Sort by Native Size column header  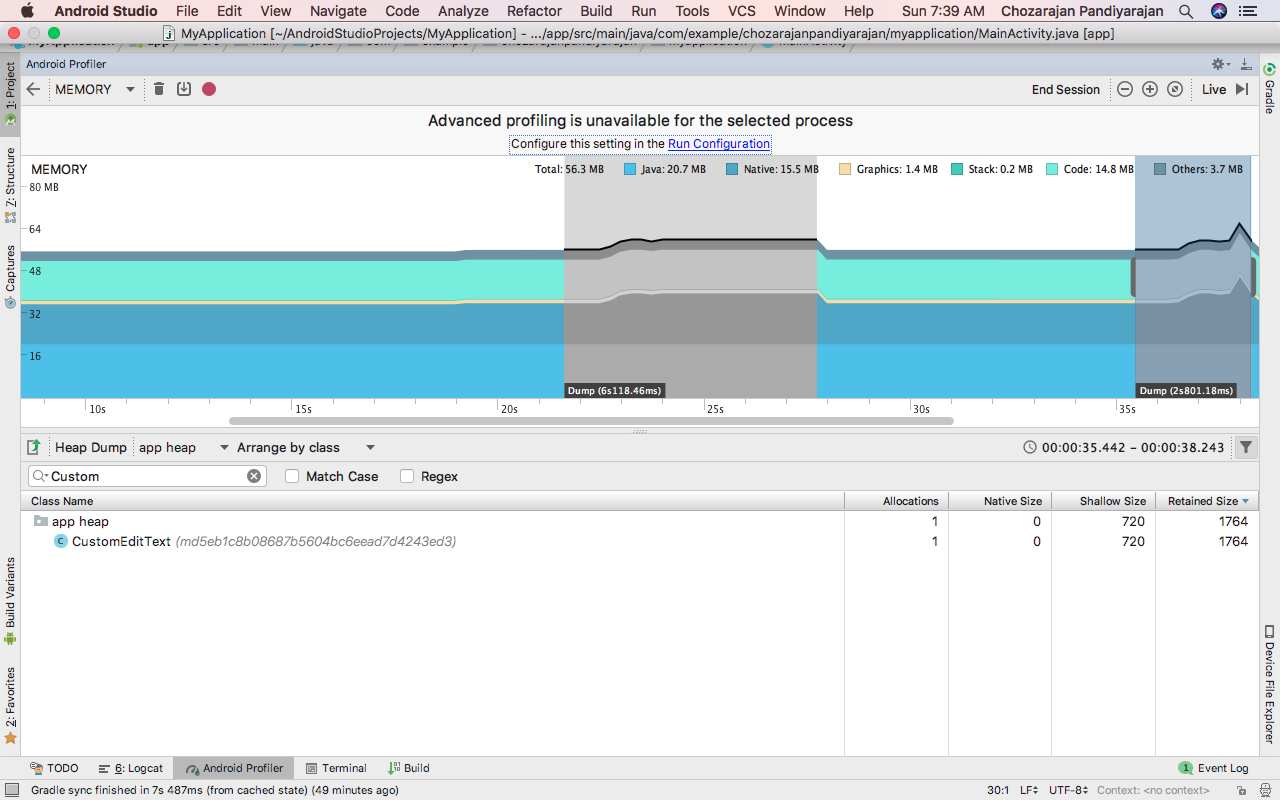[x=999, y=501]
